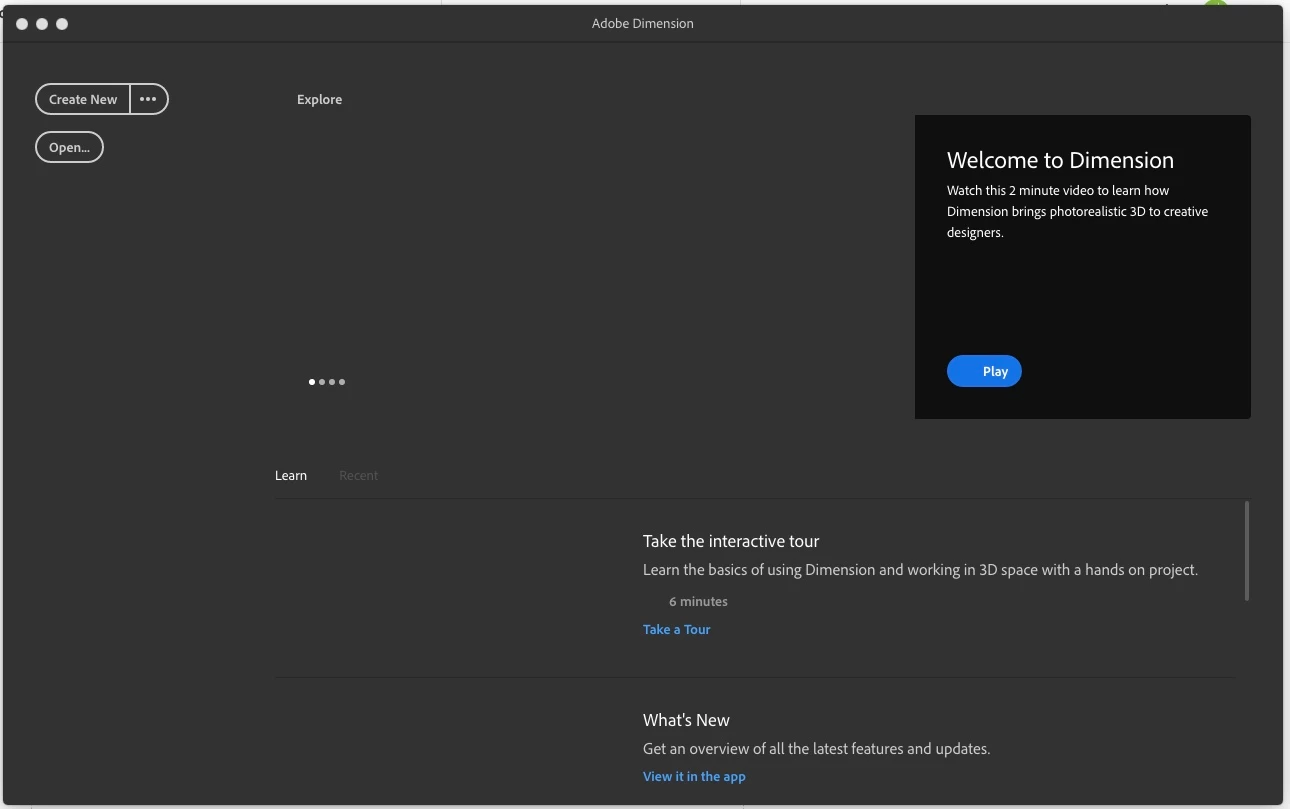
Task: Click the Explore section heading
Action: pos(319,99)
